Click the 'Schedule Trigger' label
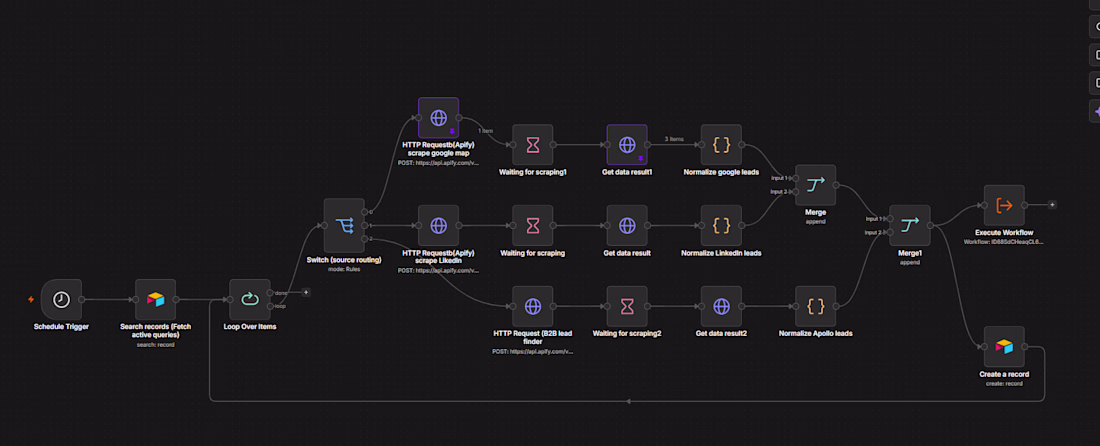The image size is (1100, 446). 62,327
